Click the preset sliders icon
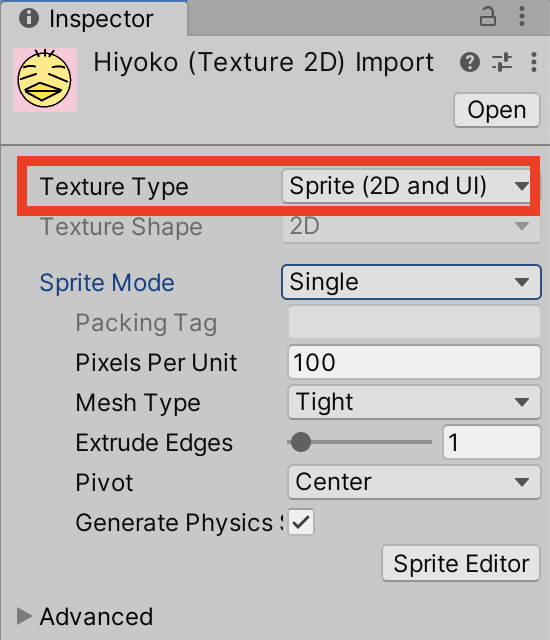This screenshot has width=550, height=640. point(502,62)
